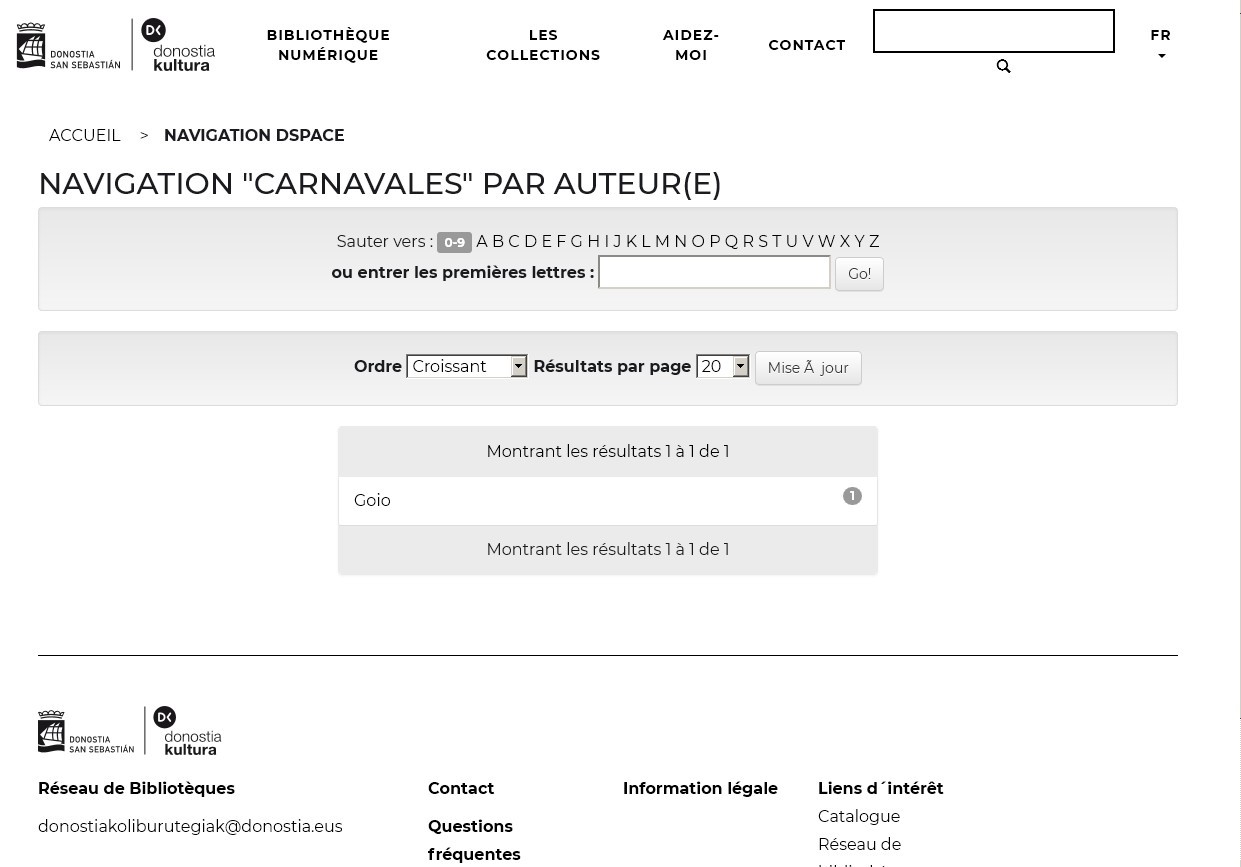Jump to authors starting with letter M

pos(662,241)
